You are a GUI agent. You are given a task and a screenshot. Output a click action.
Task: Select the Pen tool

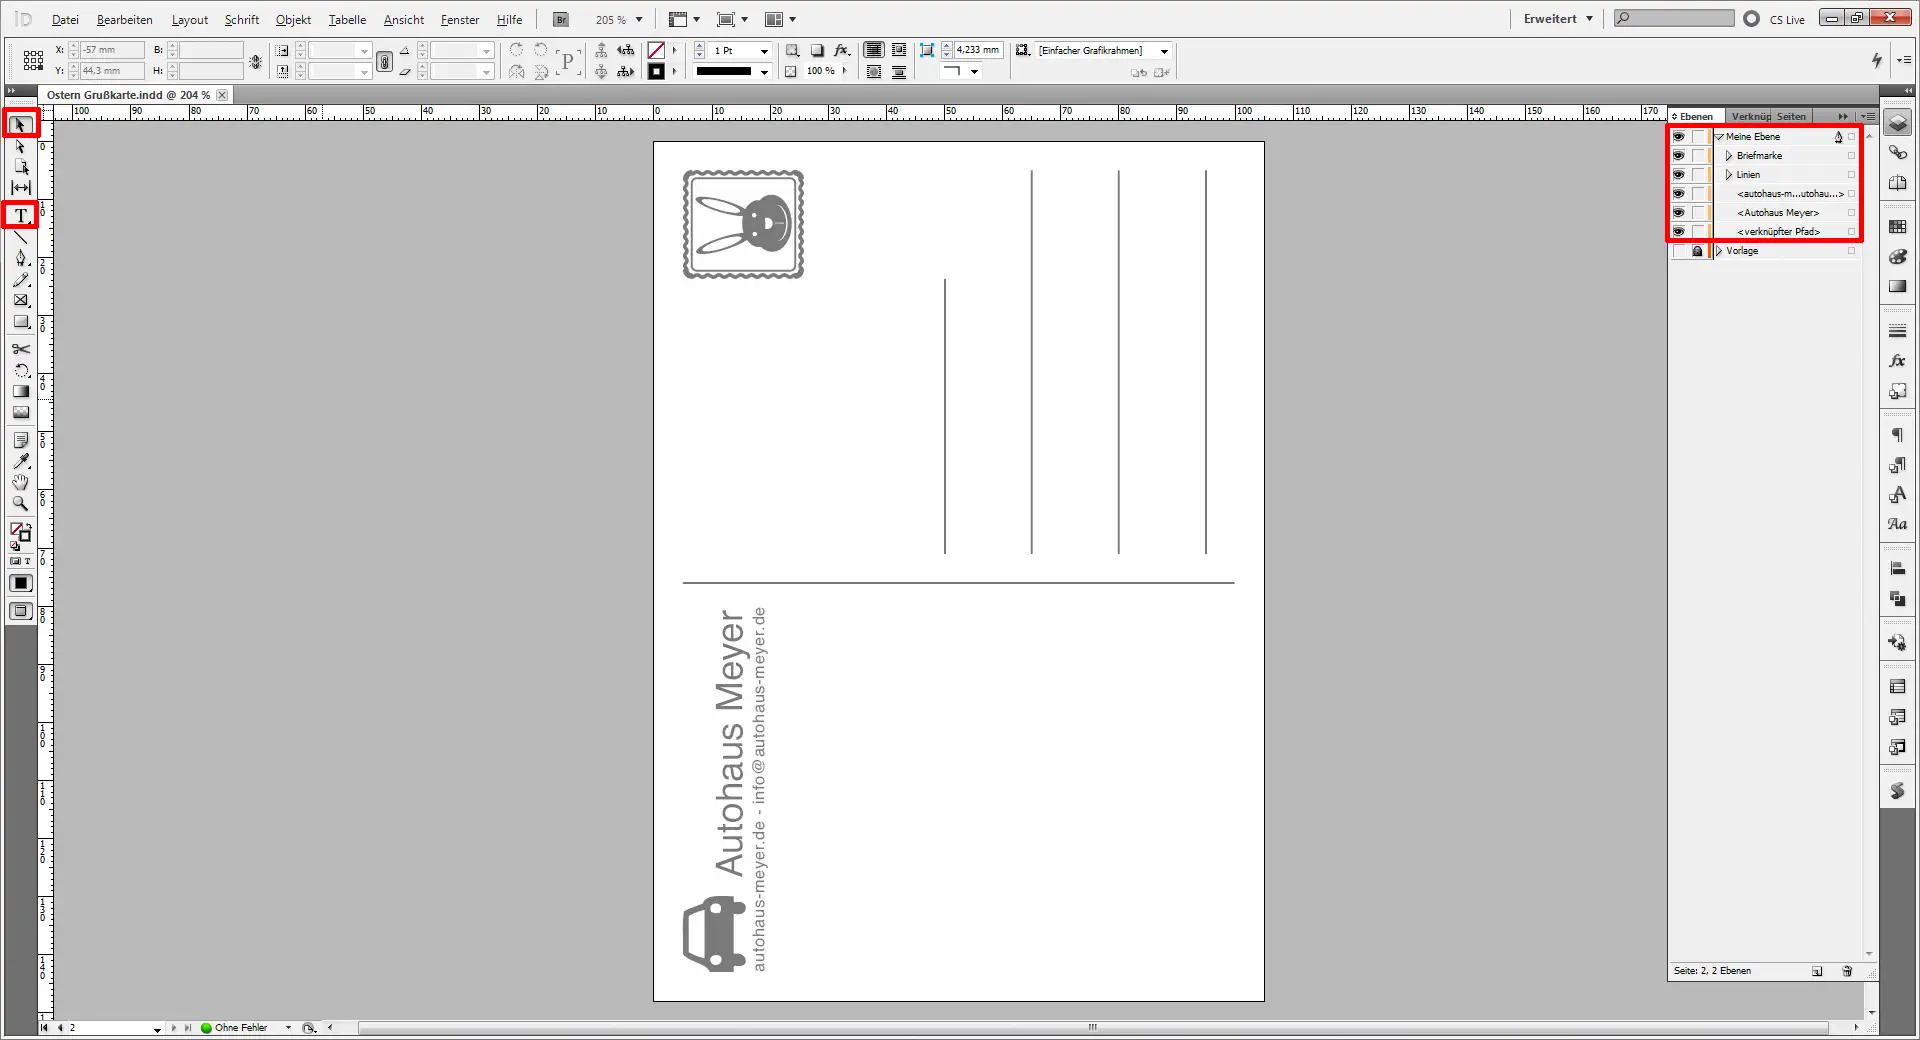click(20, 258)
